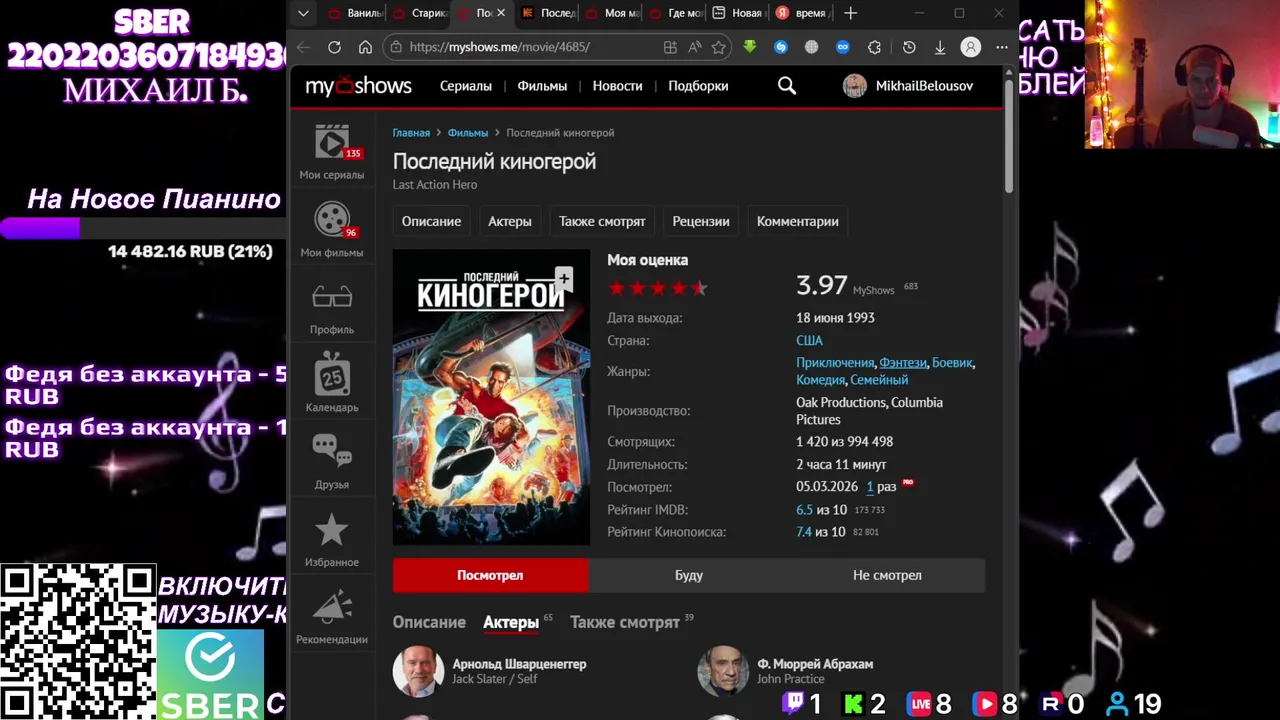
Task: Click the Shazam-like blue extension icon
Action: tap(781, 47)
